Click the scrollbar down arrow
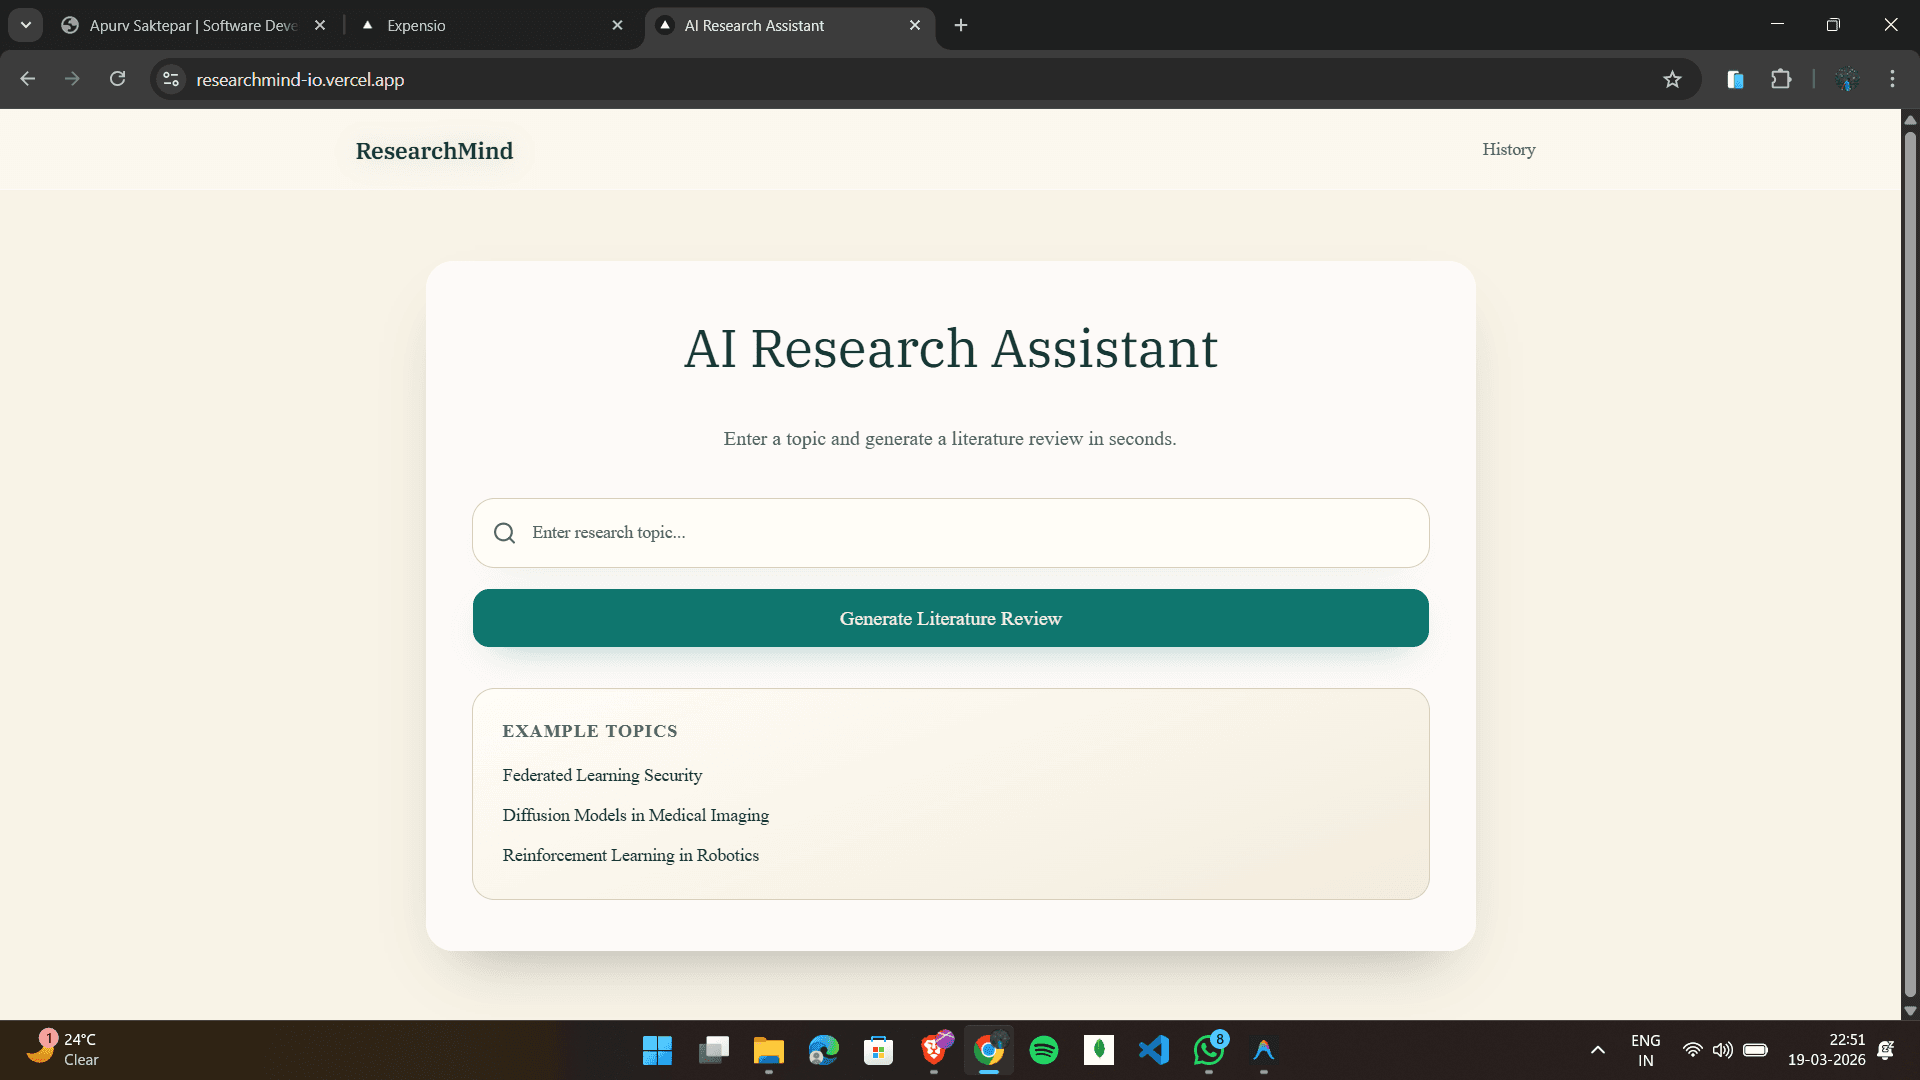Screen dimensions: 1920x1080 [x=1910, y=1011]
